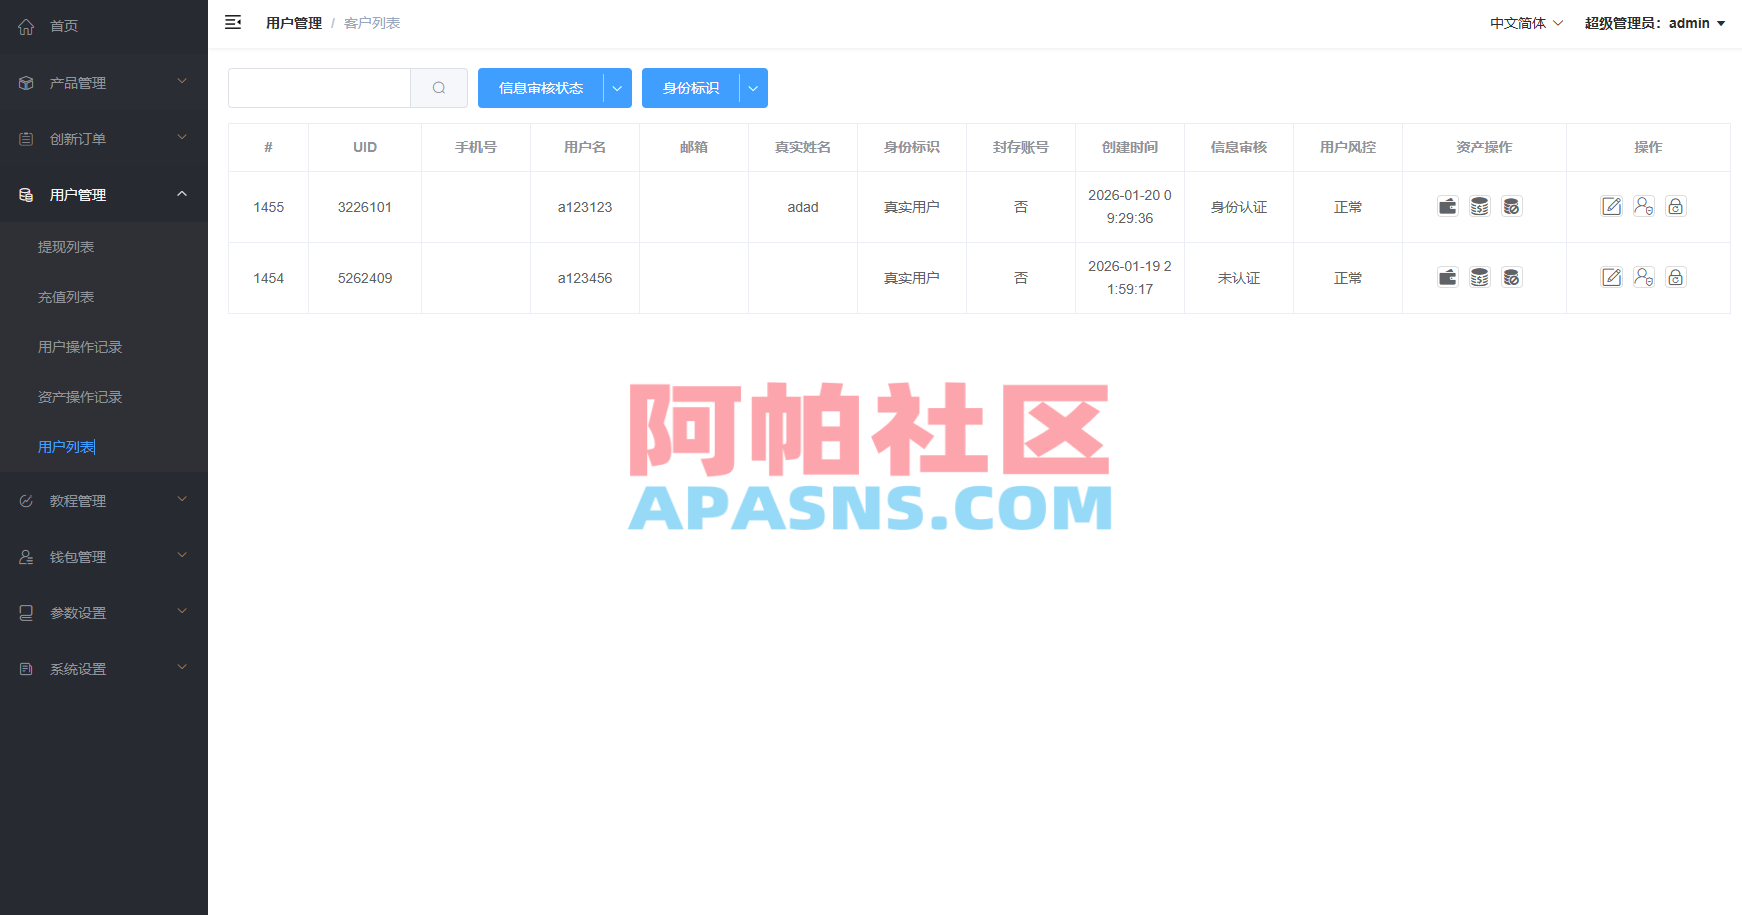Collapse sidebar with hamburger icon

[x=233, y=22]
